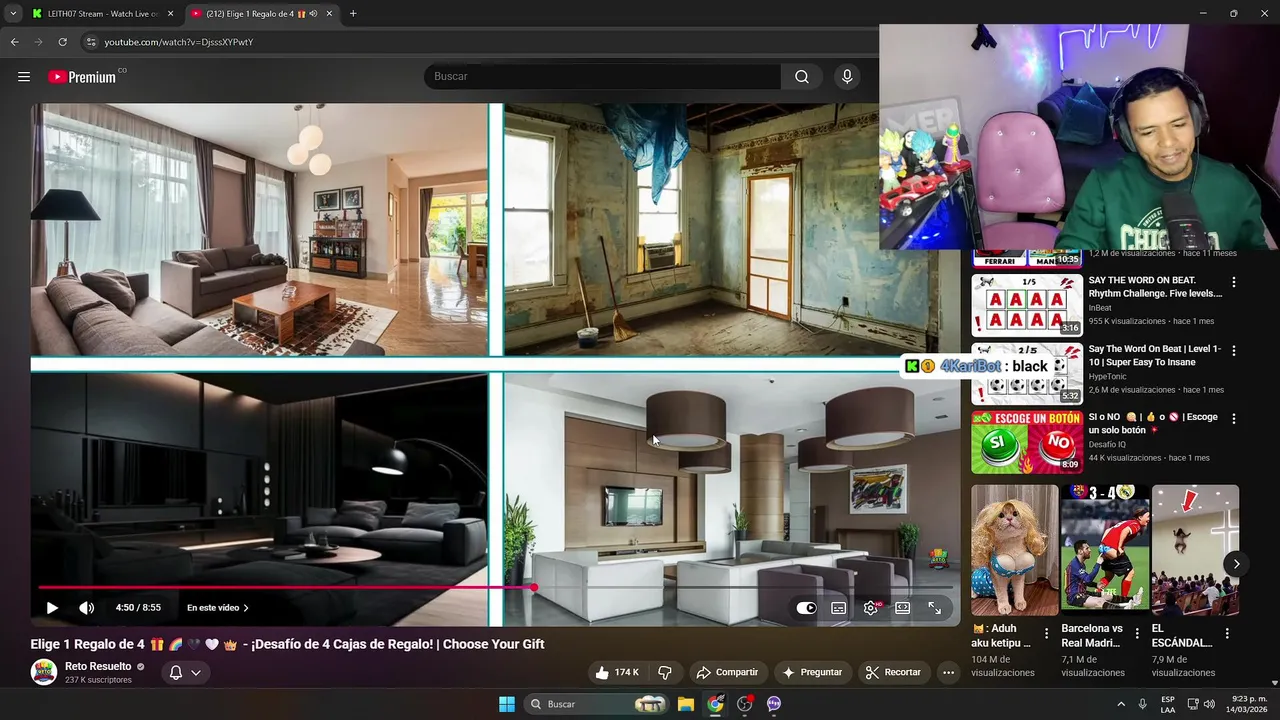Open the Windows Start menu
The image size is (1280, 720).
pos(507,704)
